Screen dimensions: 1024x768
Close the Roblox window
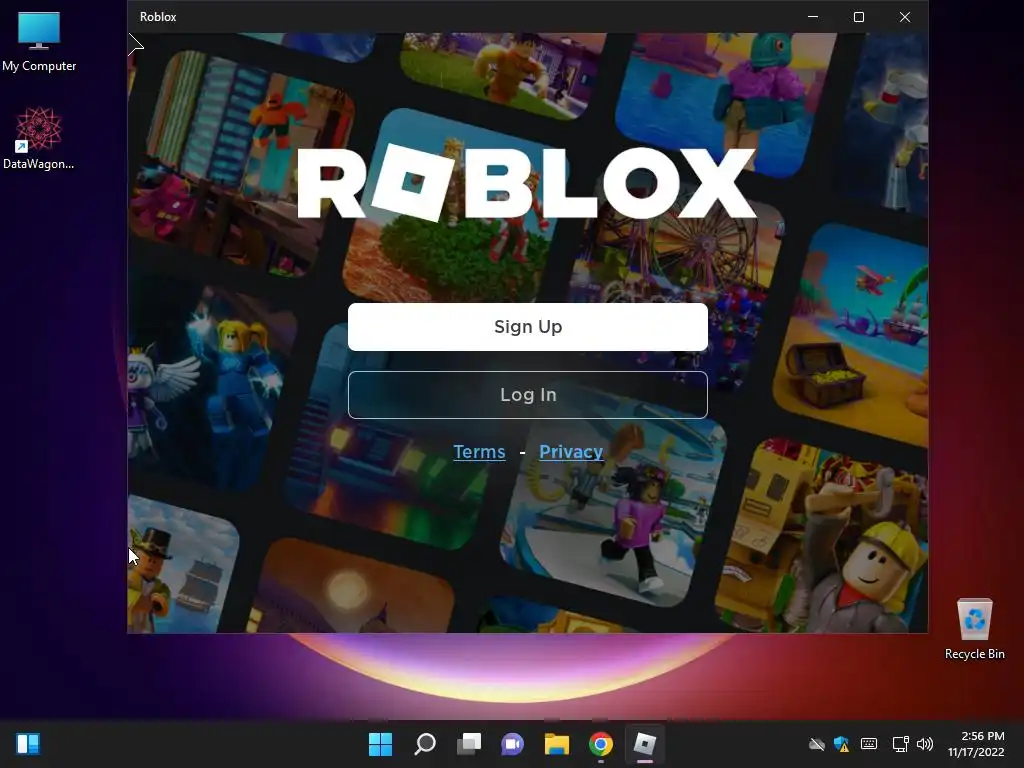tap(904, 17)
